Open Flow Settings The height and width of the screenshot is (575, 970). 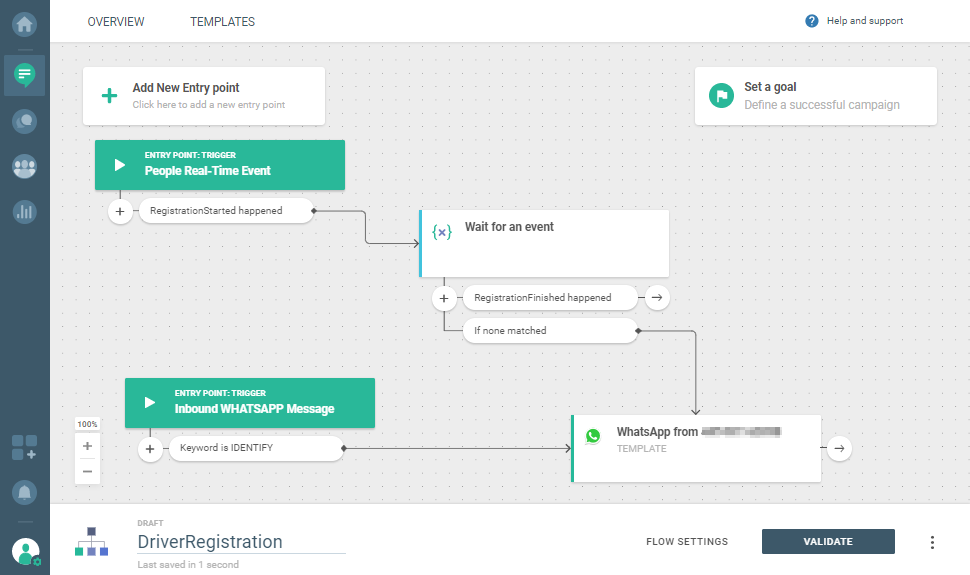pyautogui.click(x=687, y=542)
